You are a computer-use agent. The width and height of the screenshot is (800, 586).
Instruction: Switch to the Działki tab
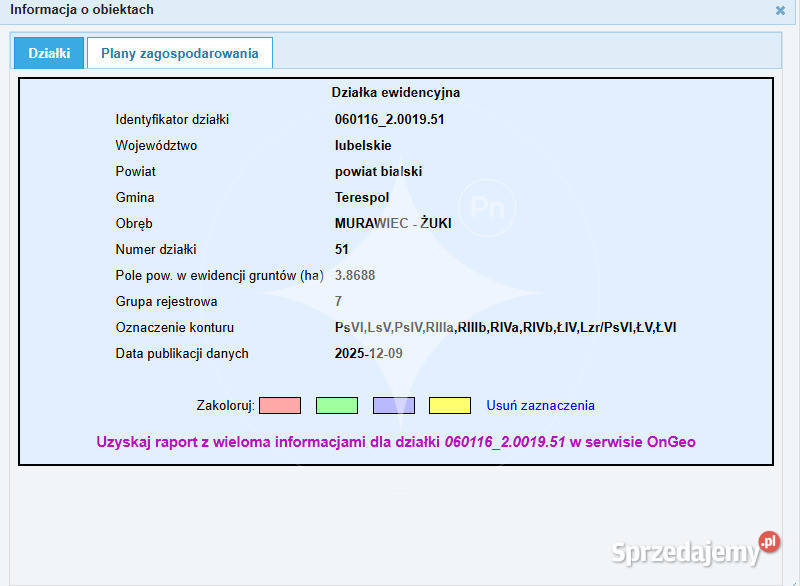pyautogui.click(x=48, y=53)
